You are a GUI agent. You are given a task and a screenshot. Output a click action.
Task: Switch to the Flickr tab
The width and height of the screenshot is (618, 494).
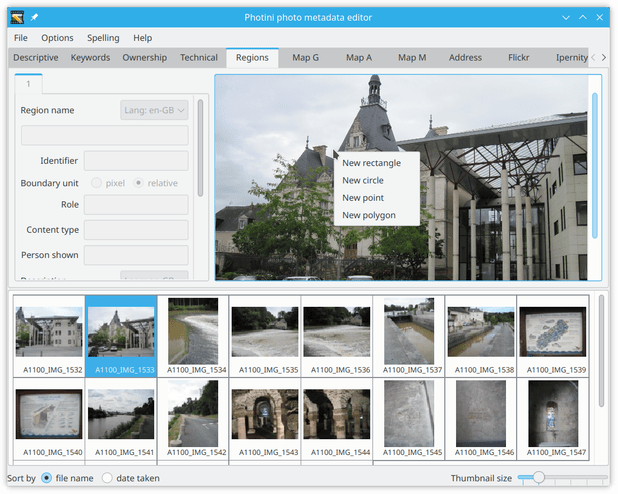point(518,58)
